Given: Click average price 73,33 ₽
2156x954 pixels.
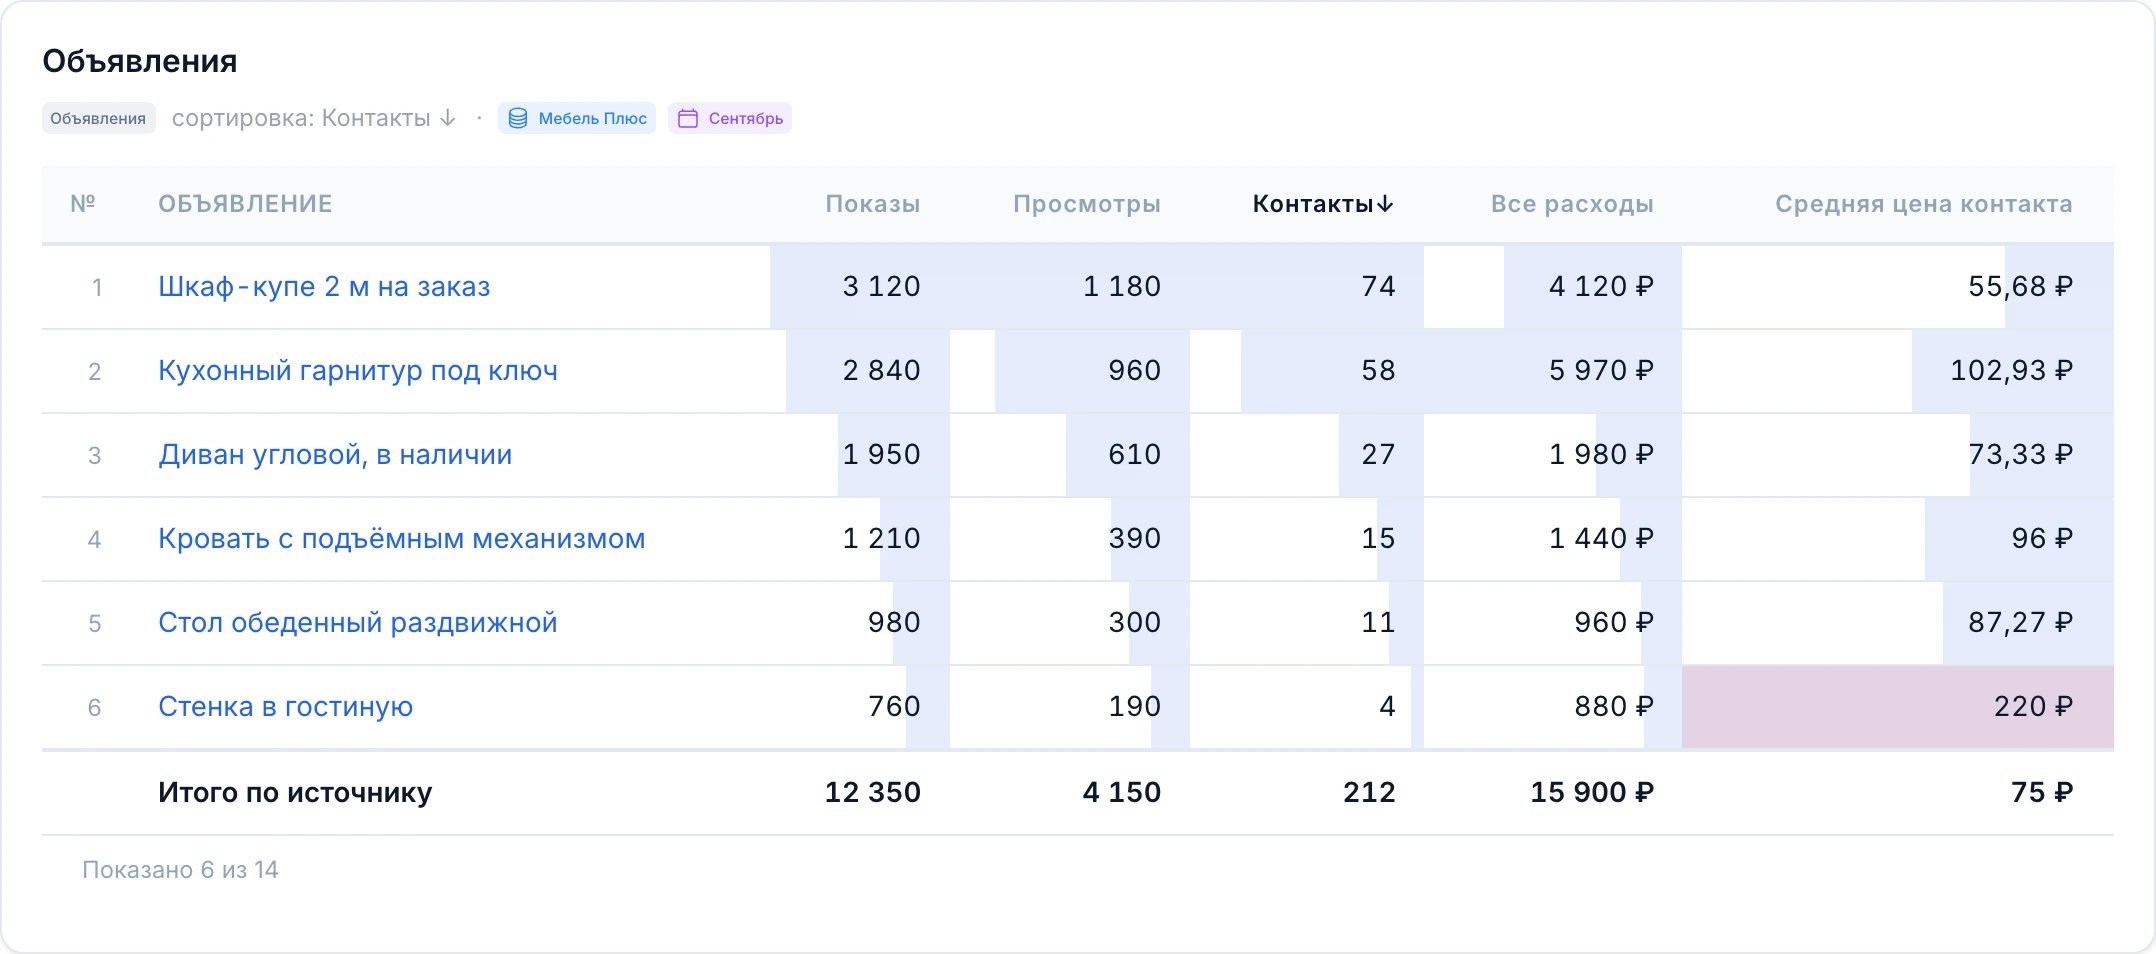Looking at the screenshot, I should [2020, 455].
